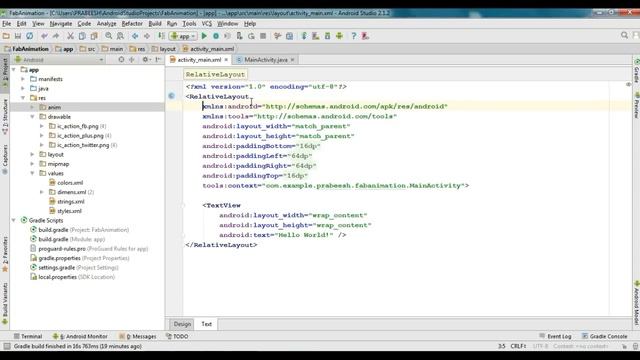
Task: Click the Redo toolbar arrow
Action: pyautogui.click(x=56, y=36)
